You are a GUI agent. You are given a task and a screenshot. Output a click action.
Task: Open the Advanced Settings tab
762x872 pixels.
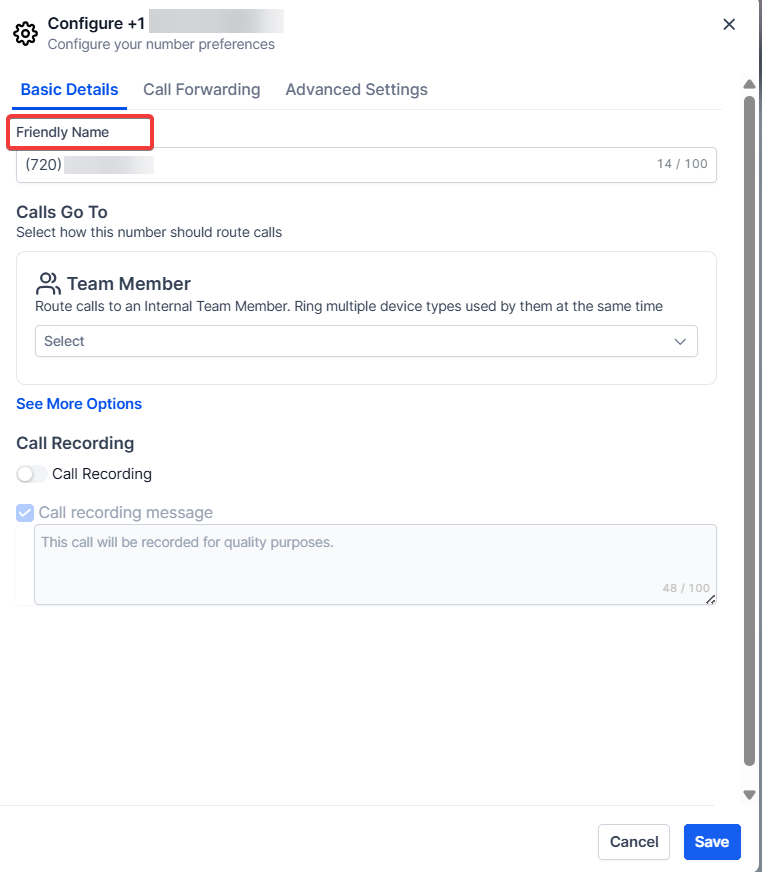pyautogui.click(x=356, y=90)
